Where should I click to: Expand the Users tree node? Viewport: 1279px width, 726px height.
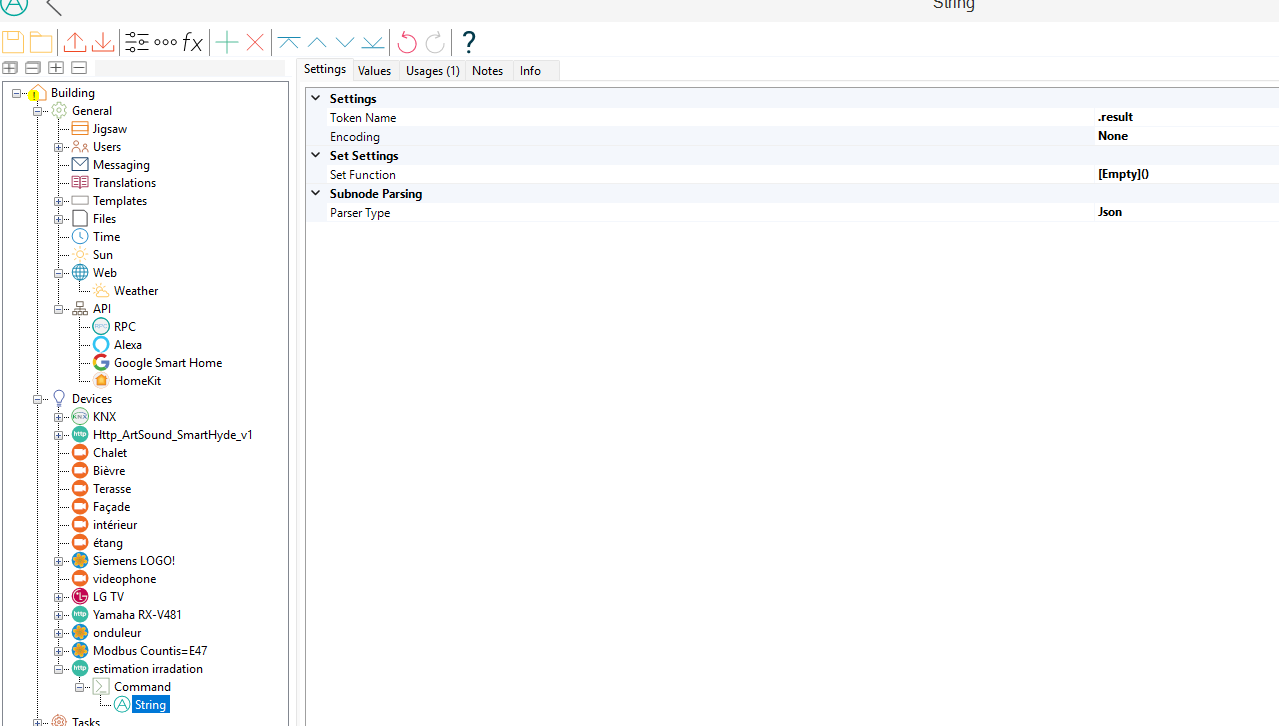coord(59,147)
